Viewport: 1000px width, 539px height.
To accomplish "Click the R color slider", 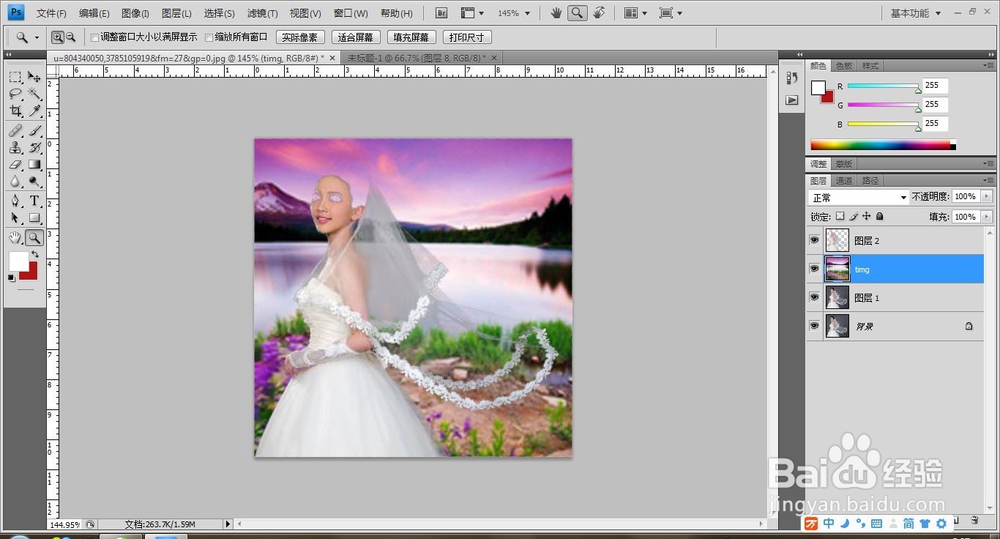I will click(x=883, y=85).
